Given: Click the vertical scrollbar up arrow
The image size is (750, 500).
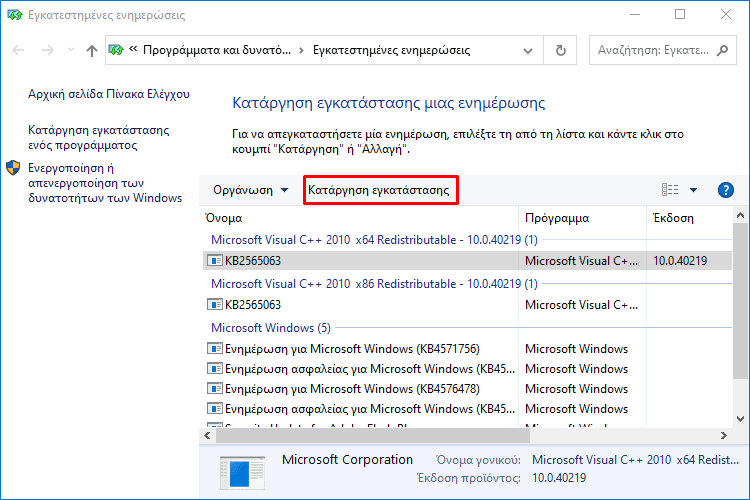Looking at the screenshot, I should tap(740, 215).
